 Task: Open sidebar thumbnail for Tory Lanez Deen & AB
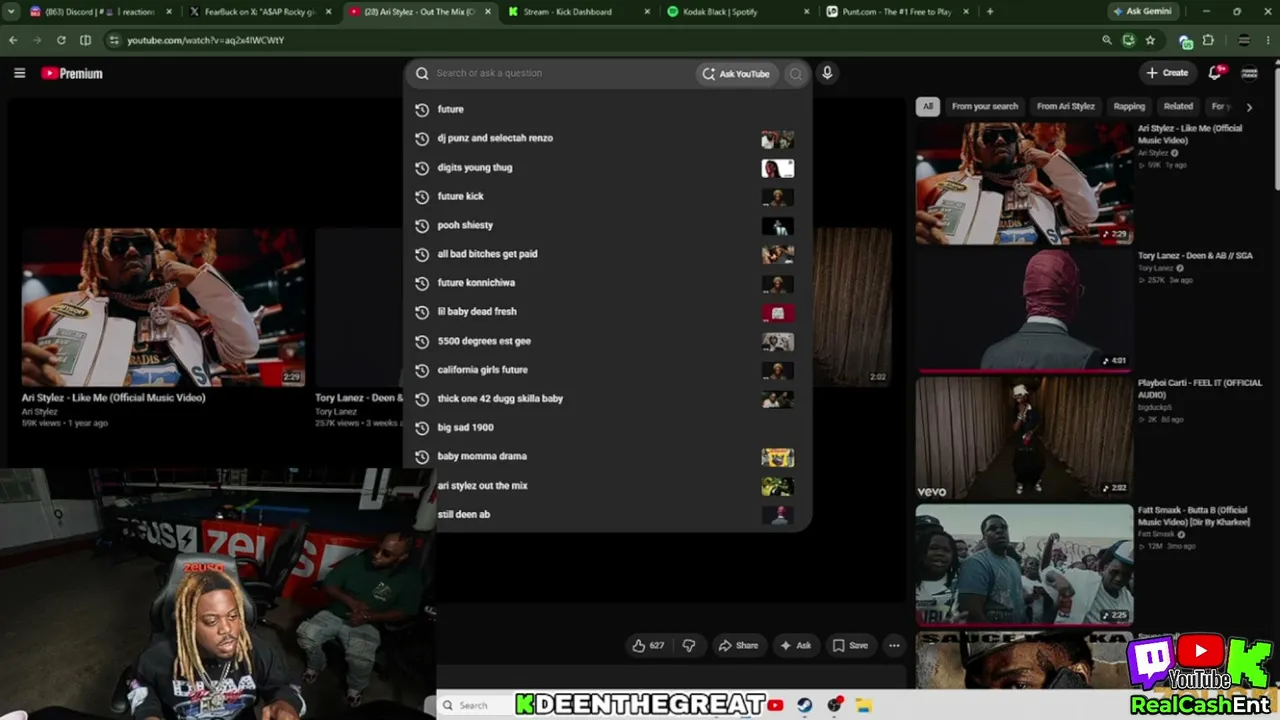[x=1024, y=310]
